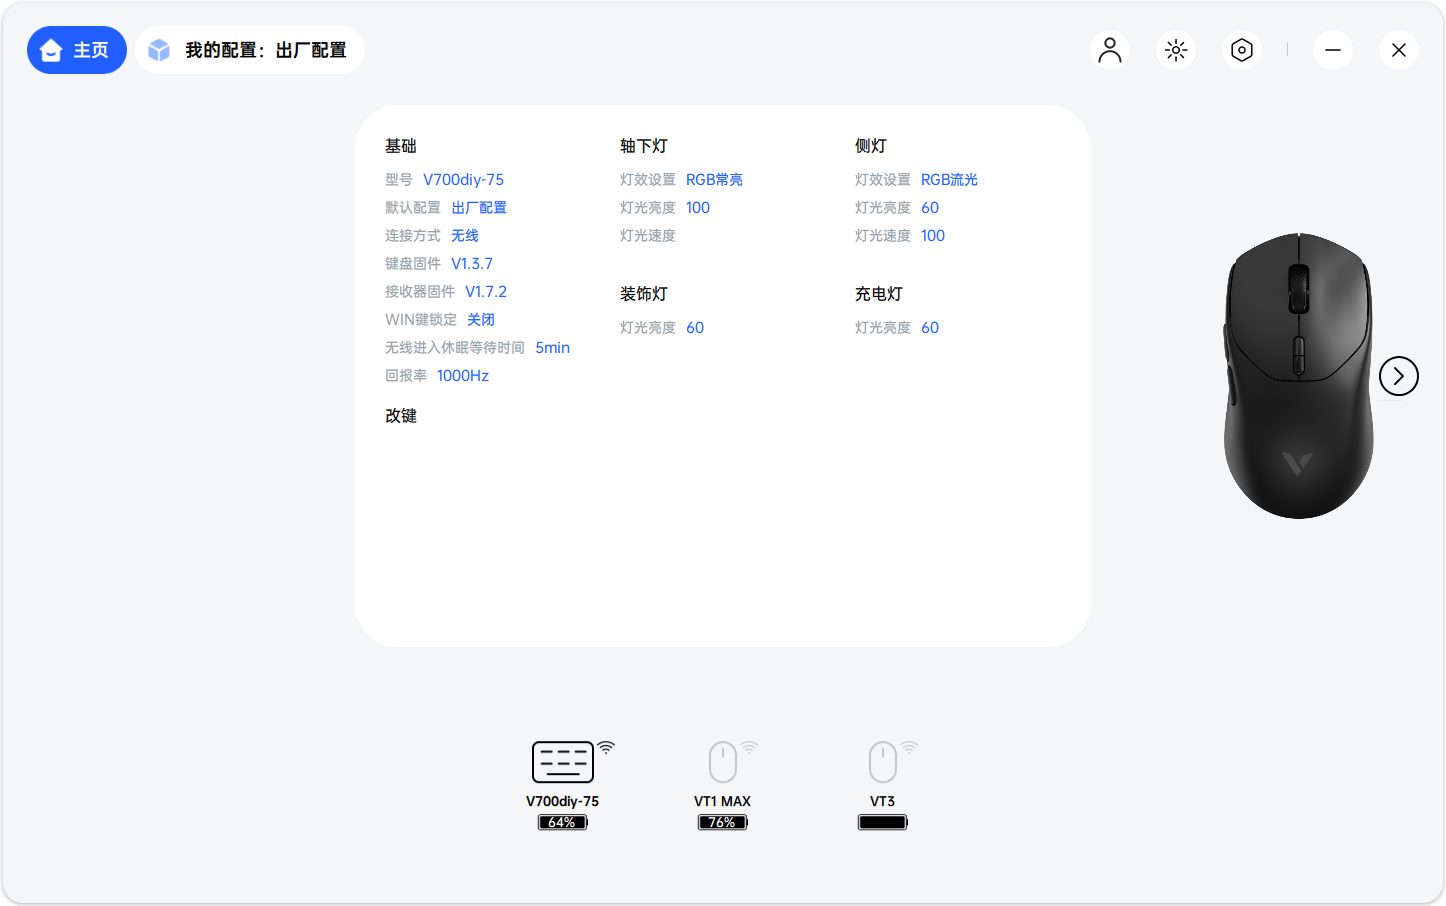Click the RGB常亮 light effect value
The image size is (1446, 906).
714,180
